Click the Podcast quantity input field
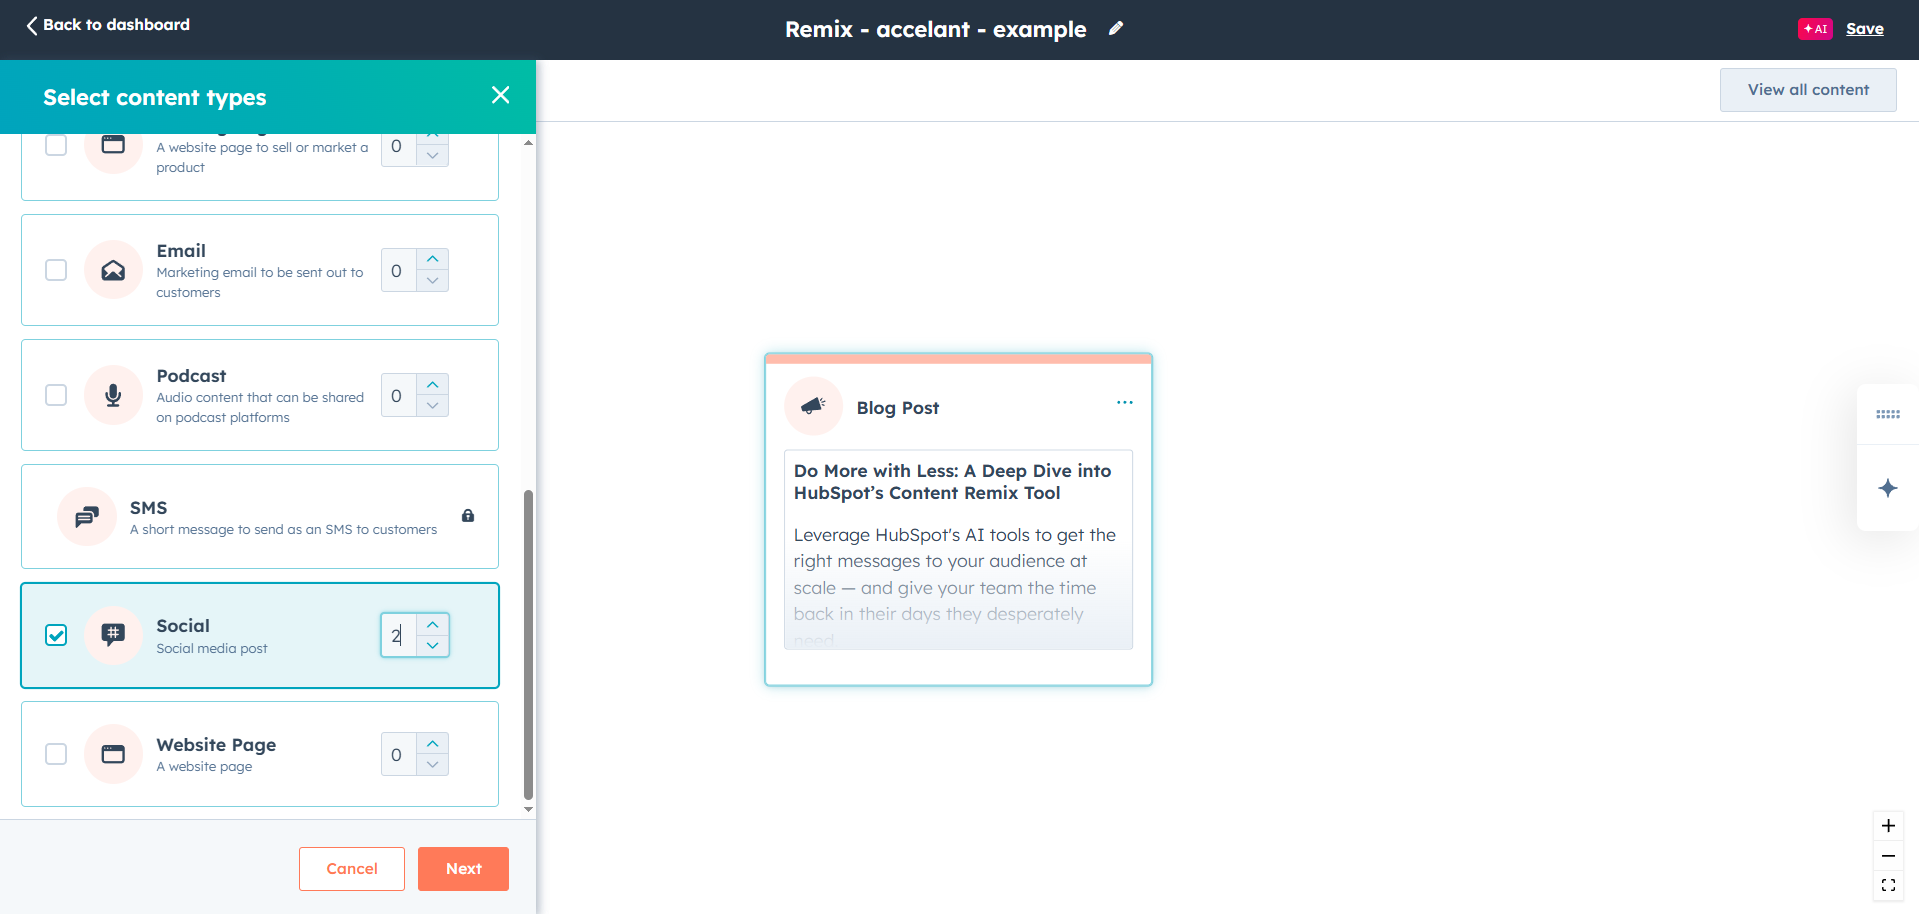The width and height of the screenshot is (1919, 914). (x=398, y=395)
